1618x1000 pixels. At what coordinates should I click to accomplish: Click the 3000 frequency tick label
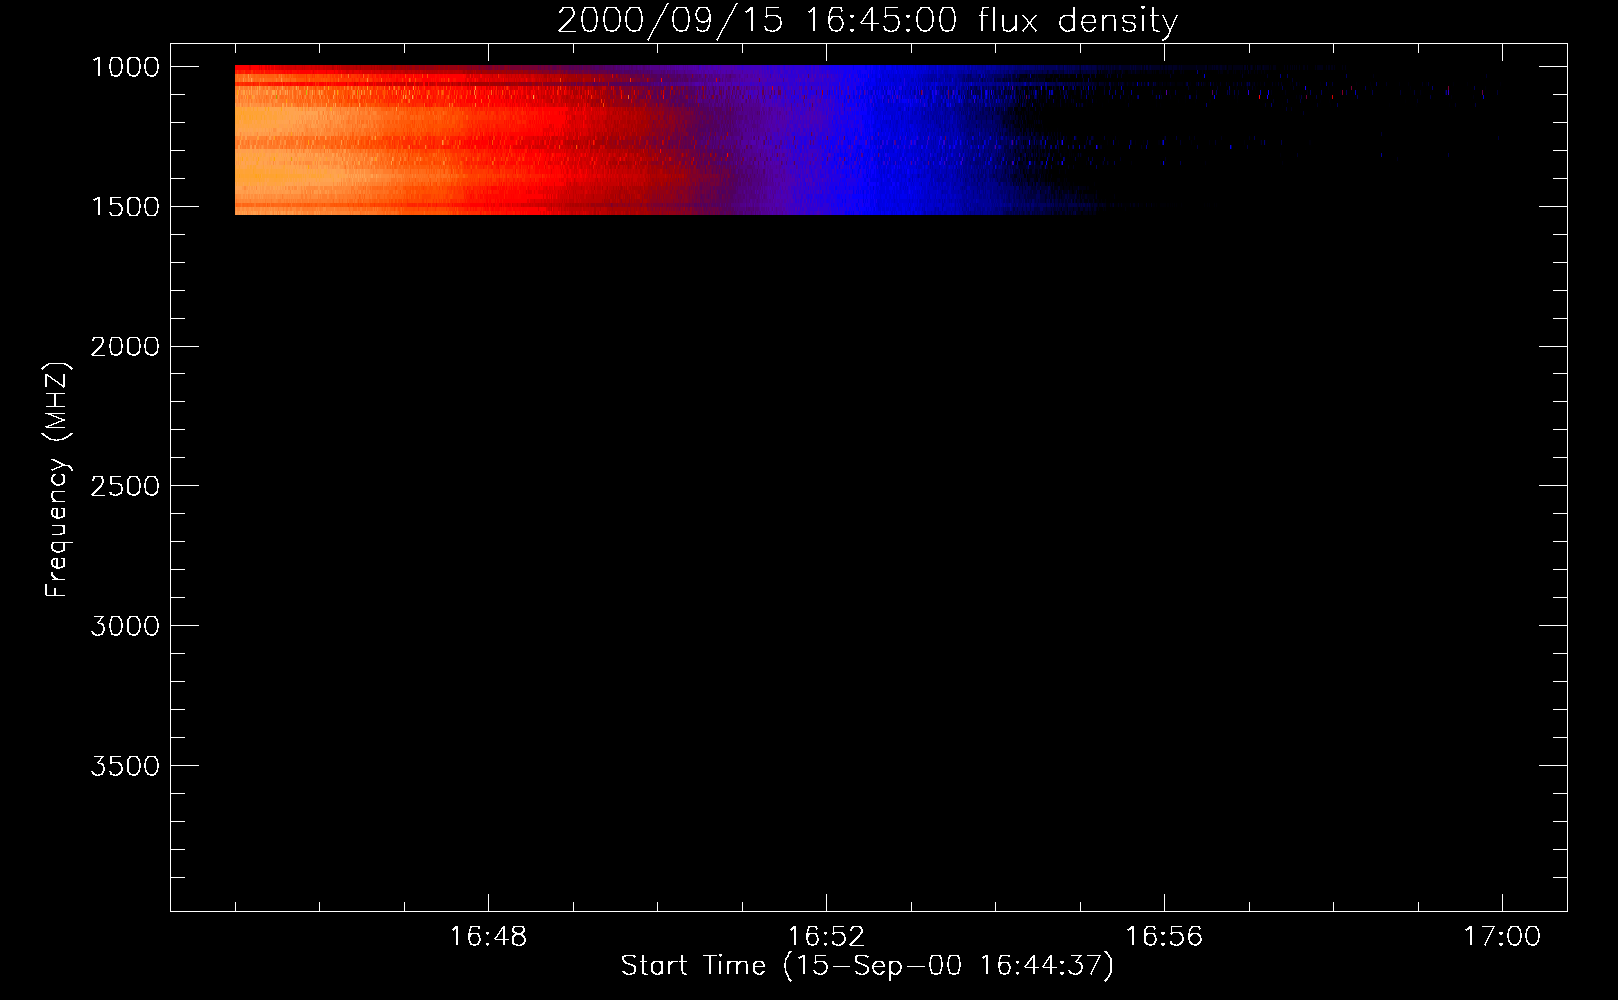pos(125,626)
